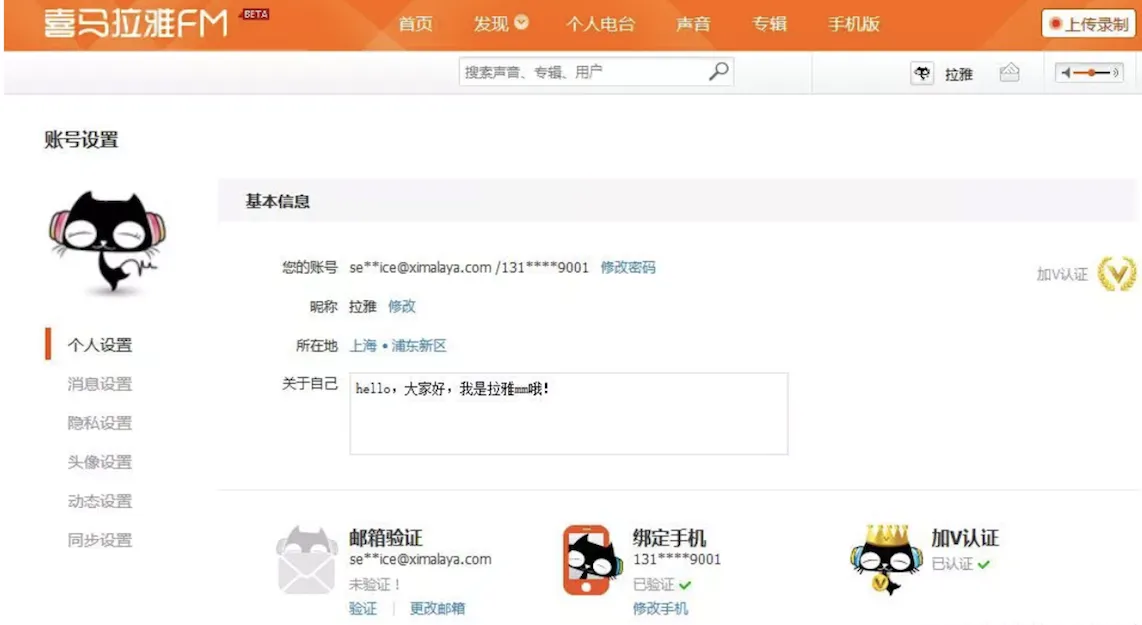Click the small user avatar beside 拉雅
The image size is (1142, 625).
tap(922, 73)
